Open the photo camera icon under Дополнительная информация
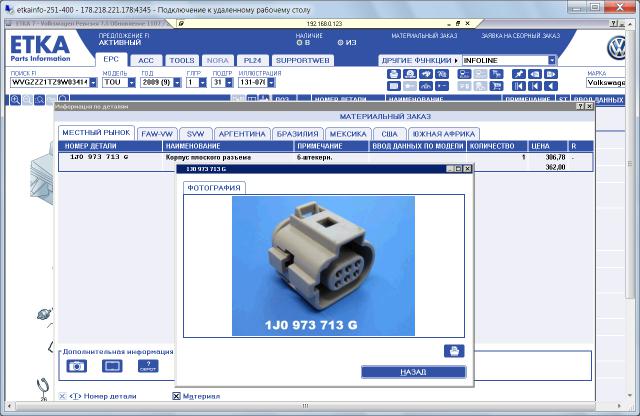This screenshot has width=640, height=416. coord(77,366)
